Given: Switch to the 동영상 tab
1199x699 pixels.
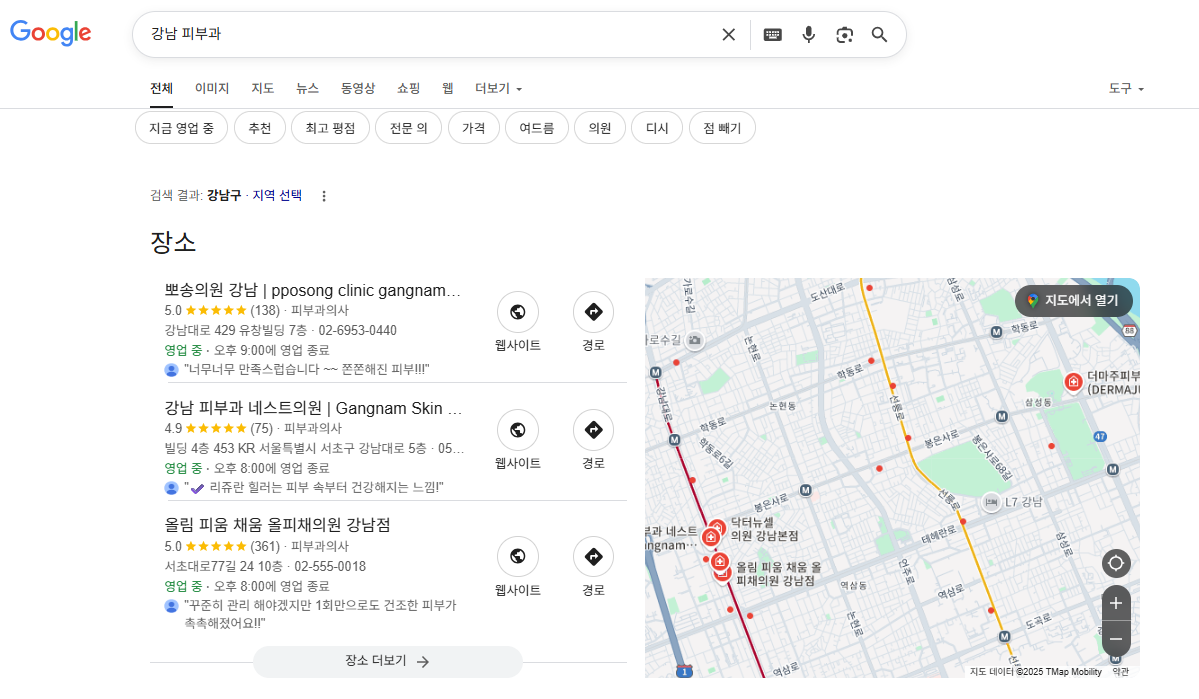Looking at the screenshot, I should click(358, 89).
